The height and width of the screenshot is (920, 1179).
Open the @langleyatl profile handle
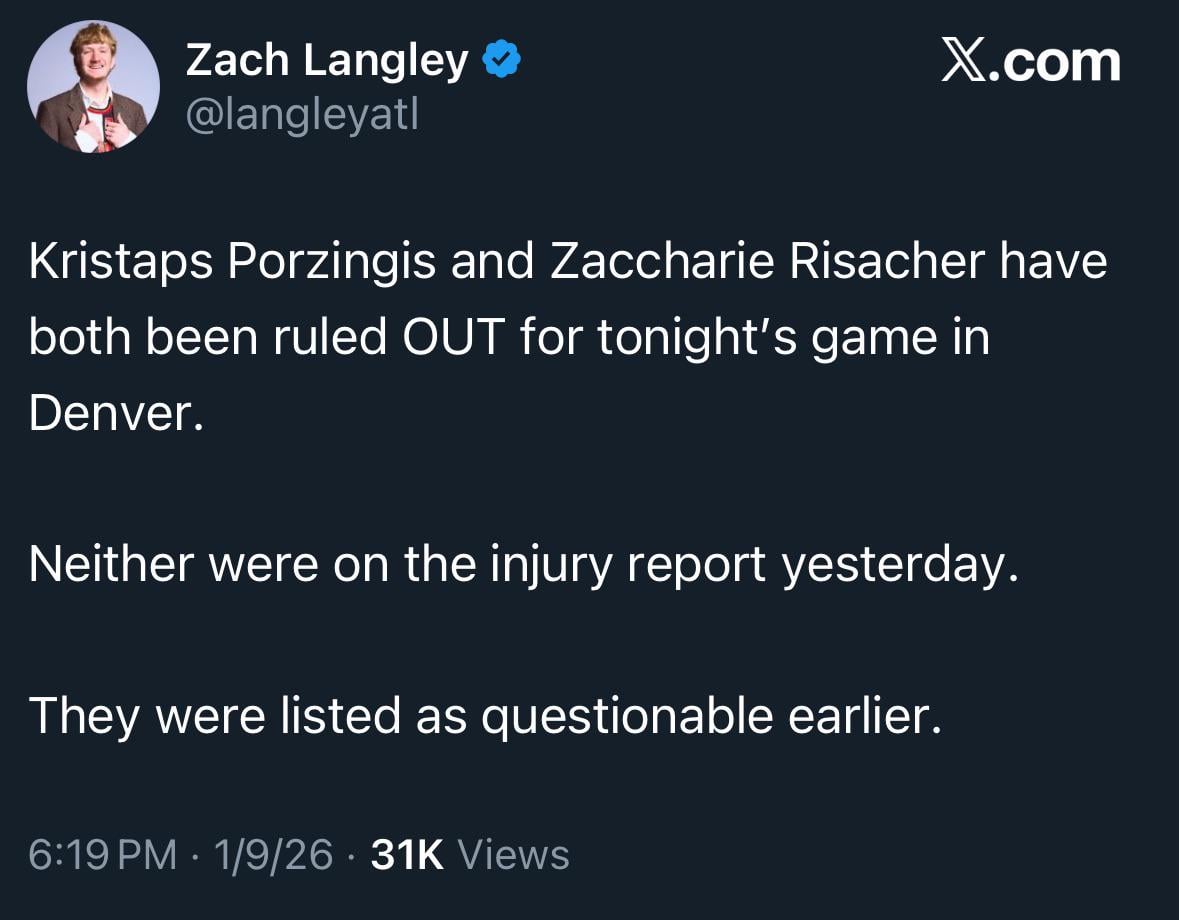pos(300,112)
